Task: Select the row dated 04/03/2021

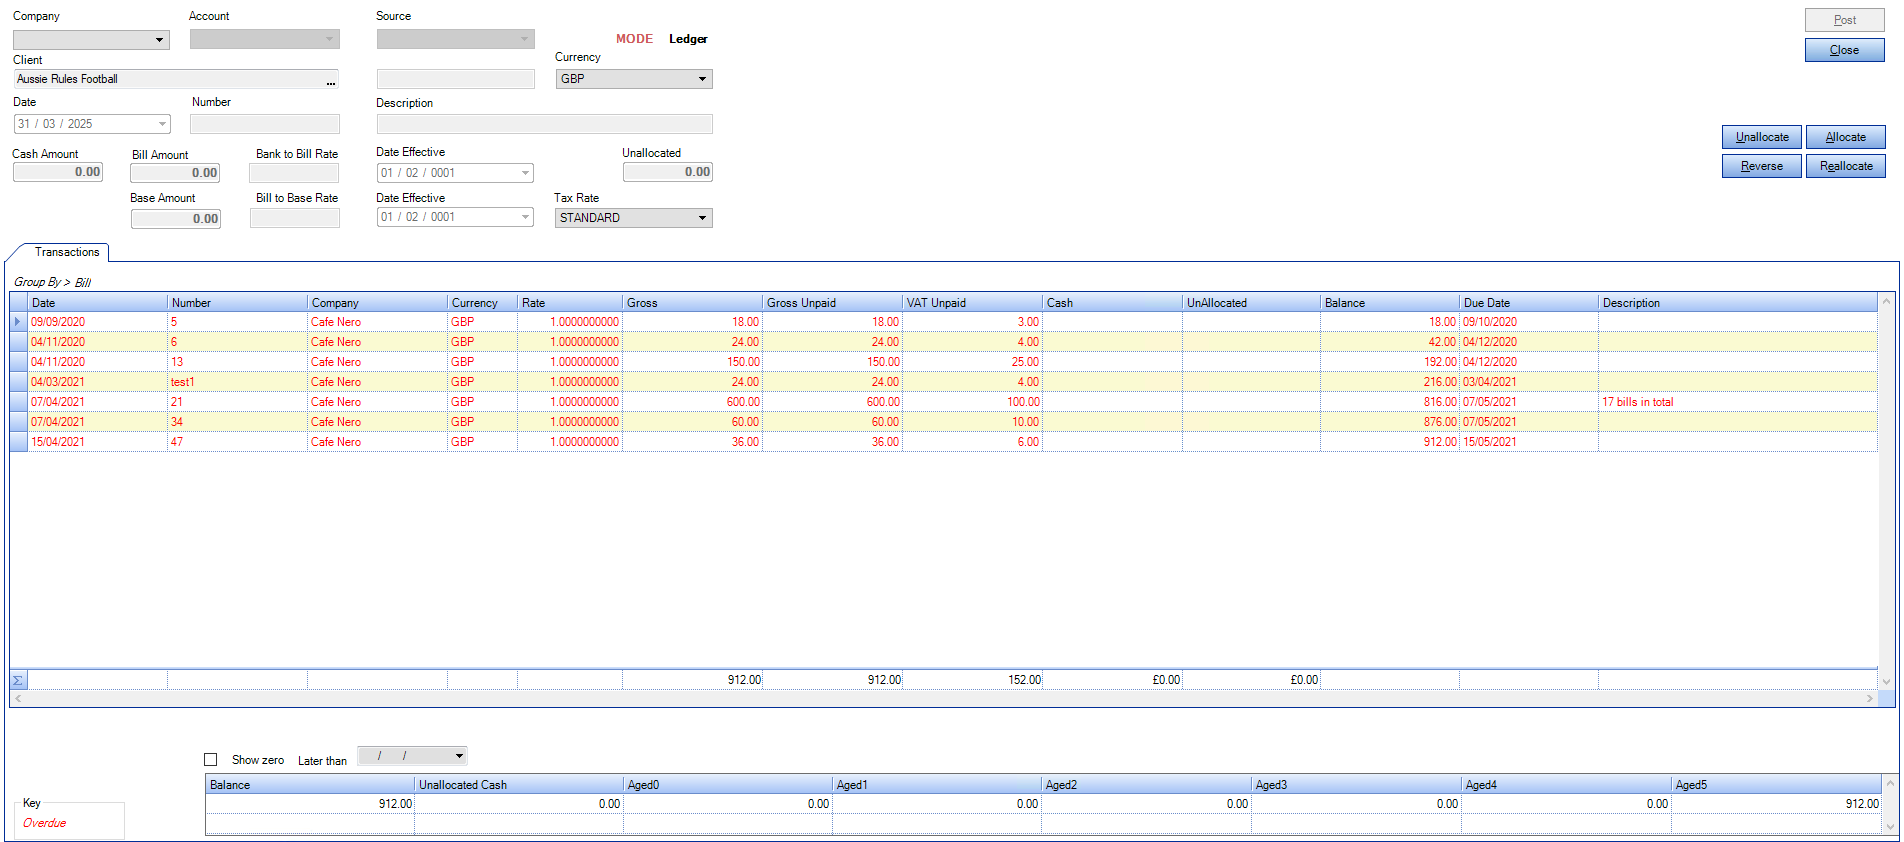Action: 943,382
